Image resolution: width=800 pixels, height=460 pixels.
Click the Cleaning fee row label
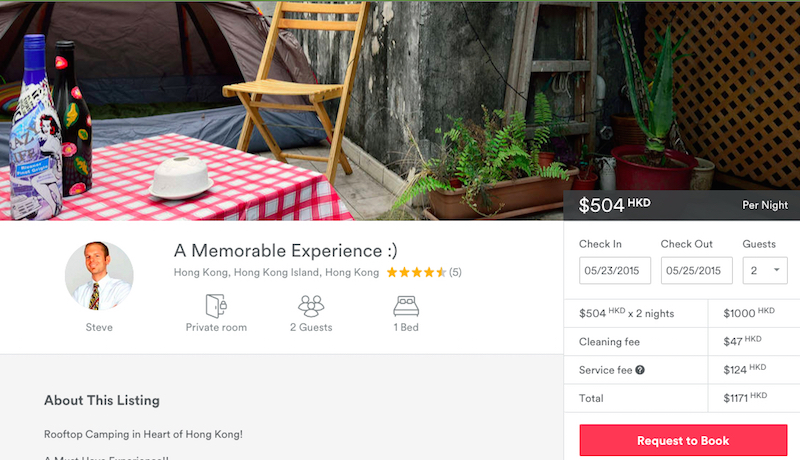click(x=610, y=342)
